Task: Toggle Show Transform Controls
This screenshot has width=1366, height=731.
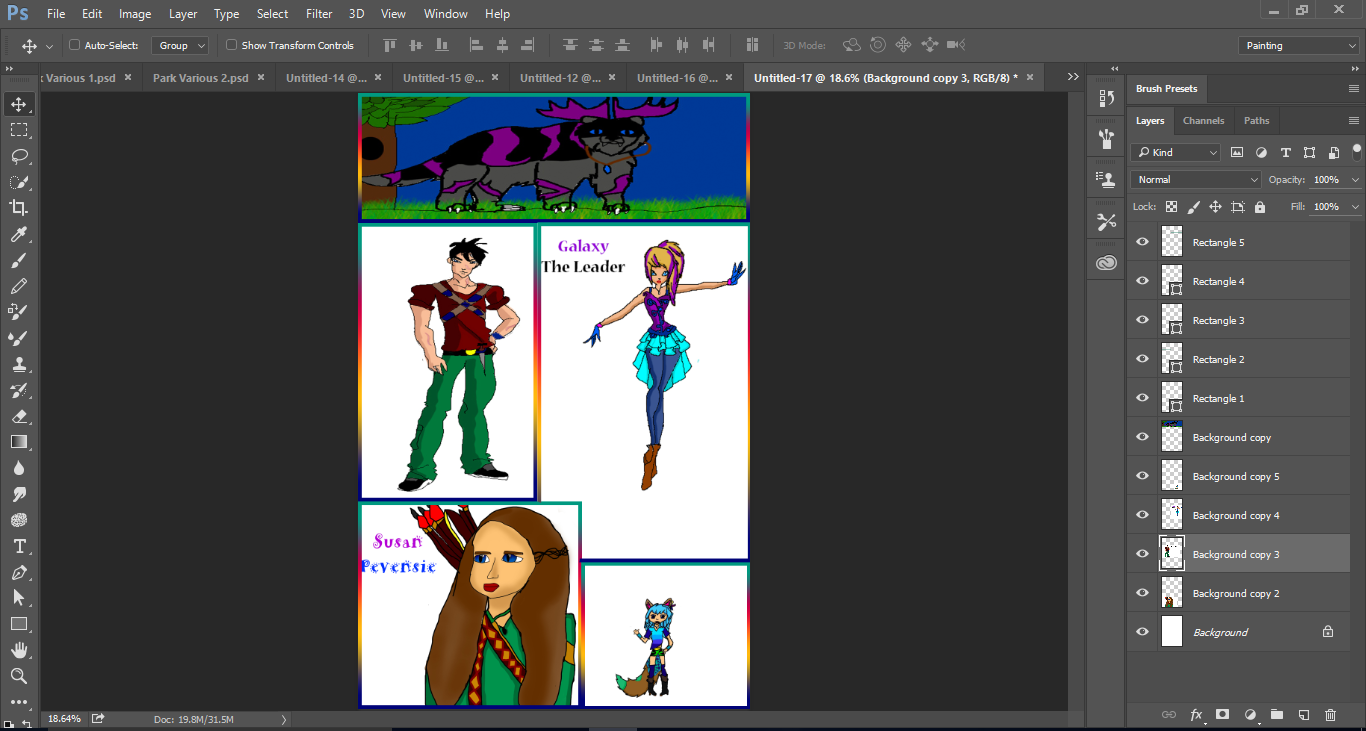Action: click(229, 45)
